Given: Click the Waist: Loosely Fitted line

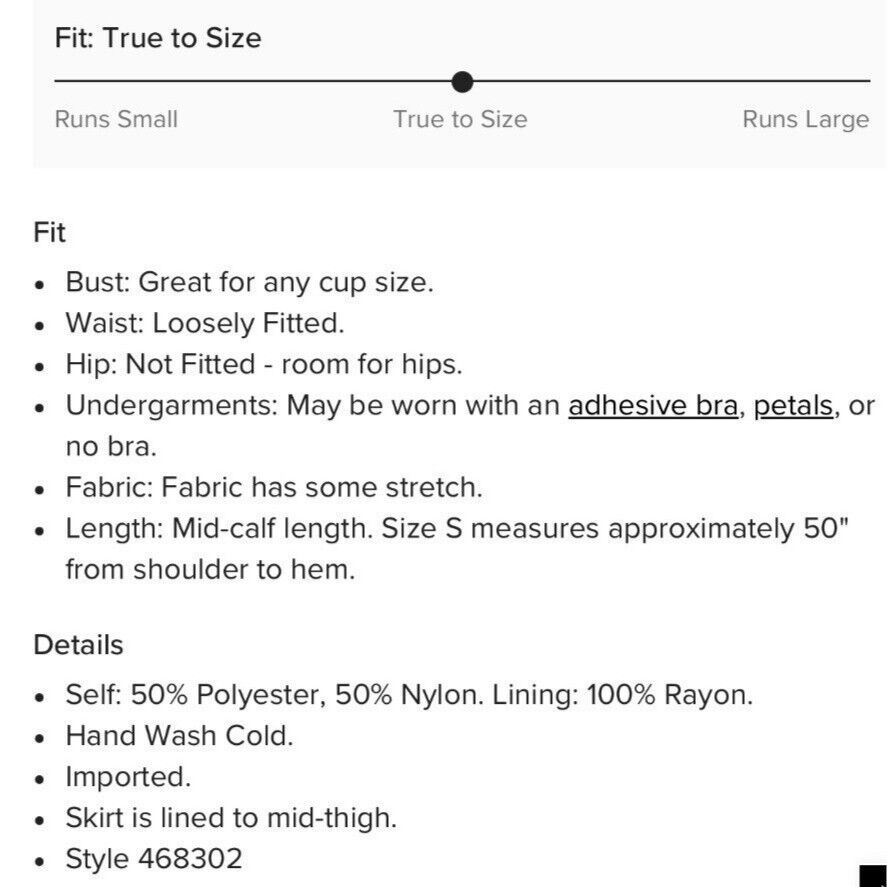Looking at the screenshot, I should point(205,324).
